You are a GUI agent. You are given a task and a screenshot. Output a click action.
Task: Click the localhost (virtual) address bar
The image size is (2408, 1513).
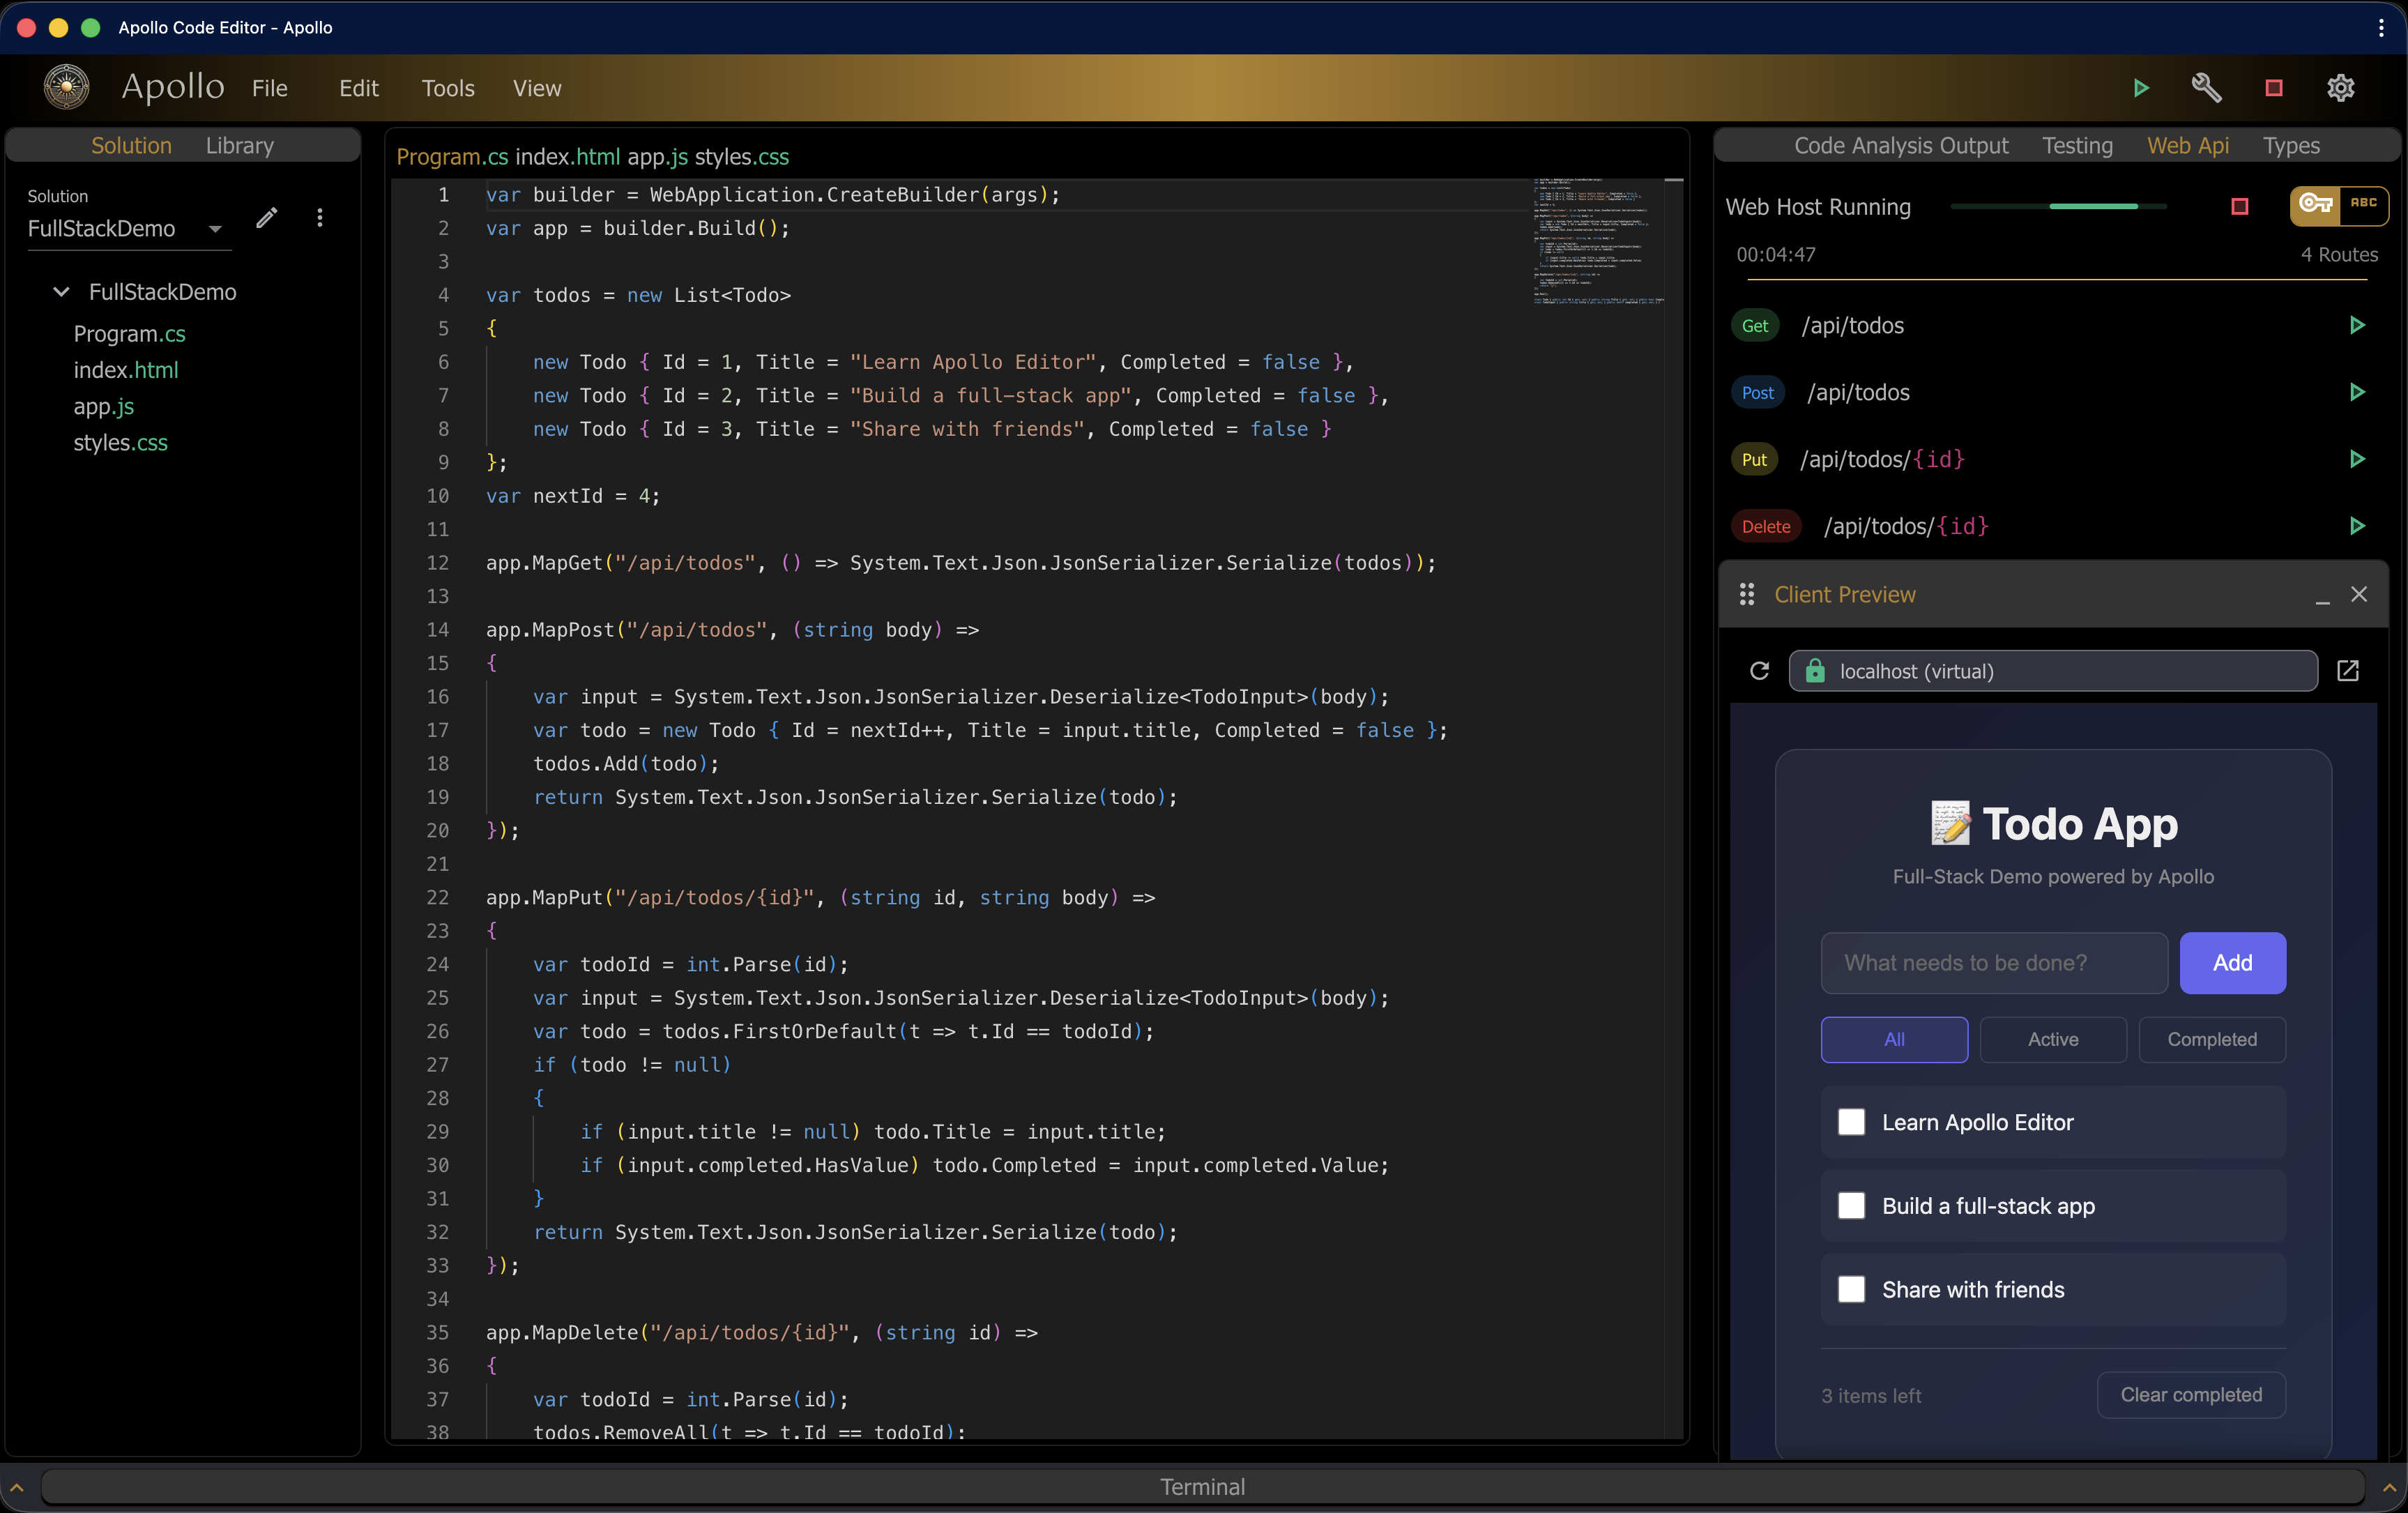click(x=2052, y=671)
